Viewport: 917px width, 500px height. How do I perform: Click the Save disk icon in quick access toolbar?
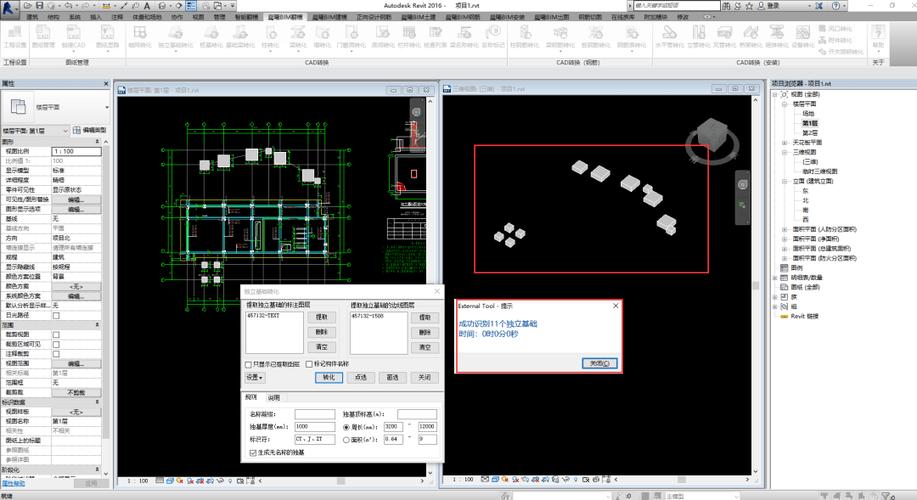coord(39,5)
